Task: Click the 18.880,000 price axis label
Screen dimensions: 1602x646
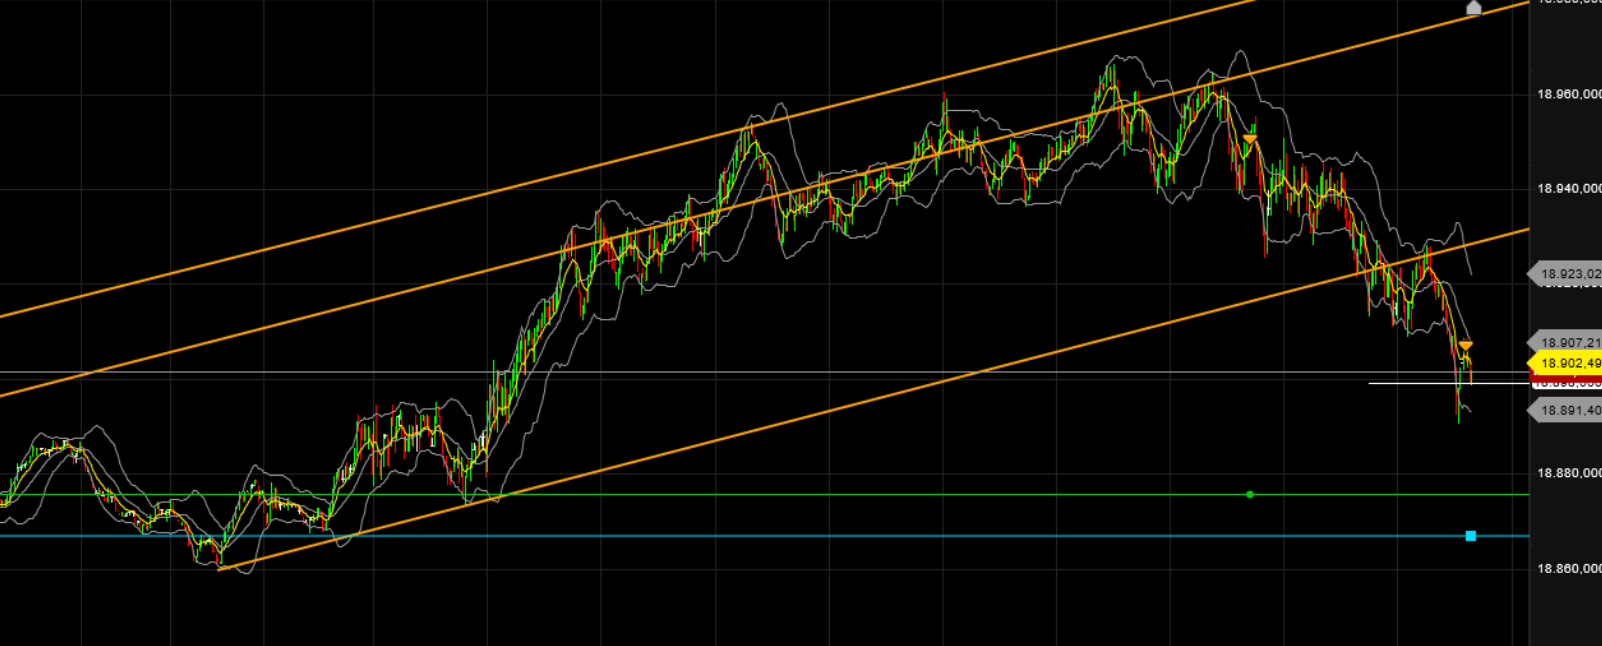Action: (1569, 473)
